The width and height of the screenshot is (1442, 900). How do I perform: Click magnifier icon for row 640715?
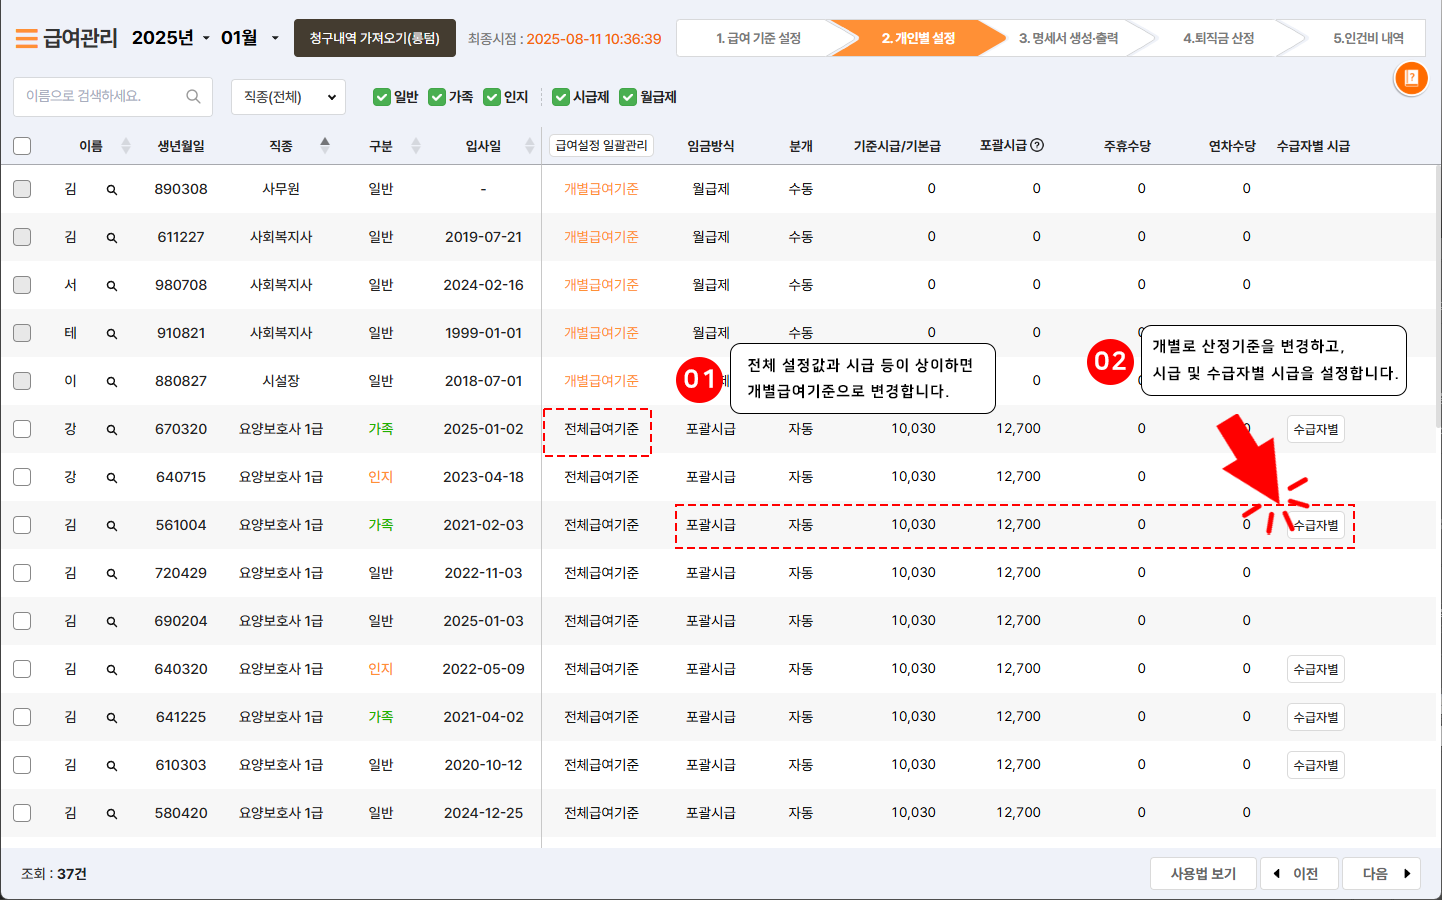(x=112, y=478)
